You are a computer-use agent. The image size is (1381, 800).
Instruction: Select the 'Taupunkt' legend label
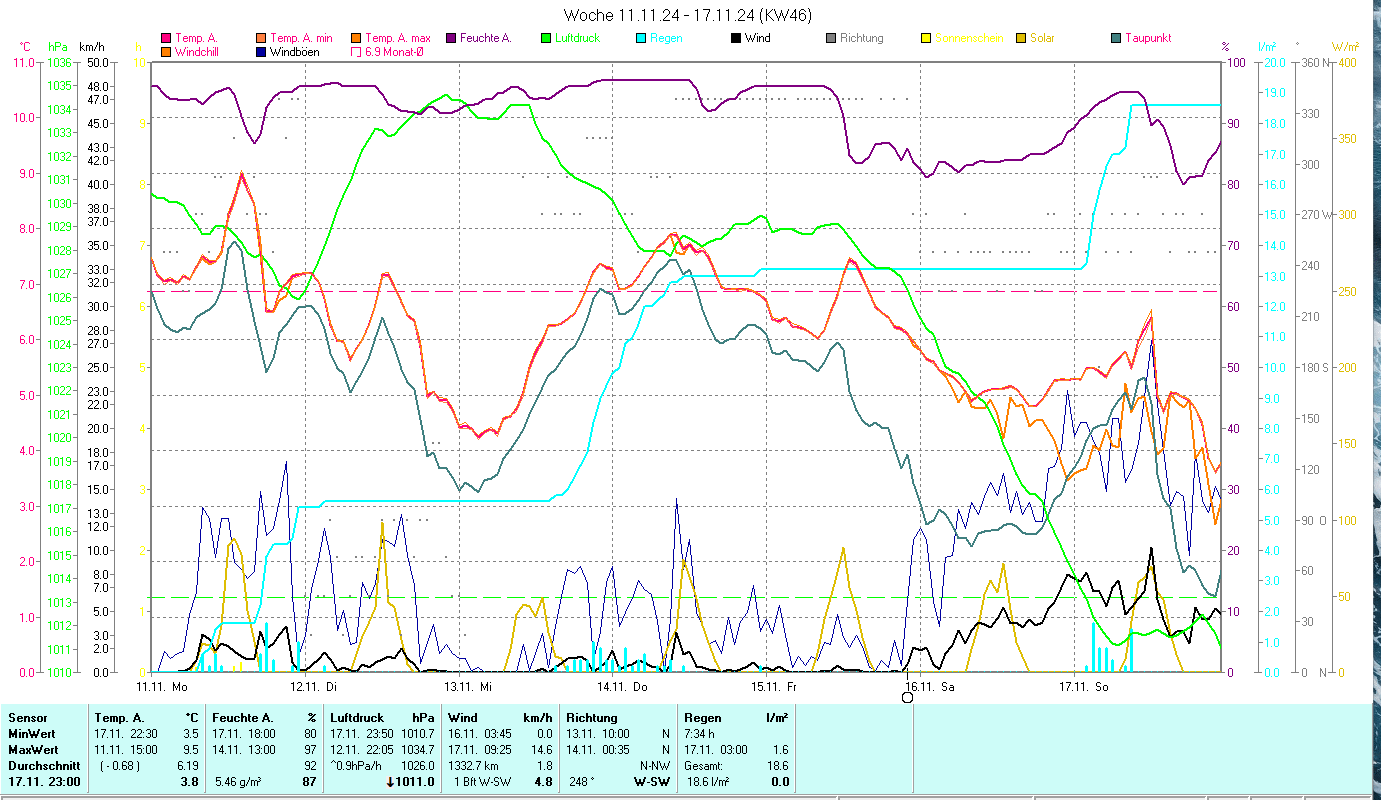point(1148,38)
